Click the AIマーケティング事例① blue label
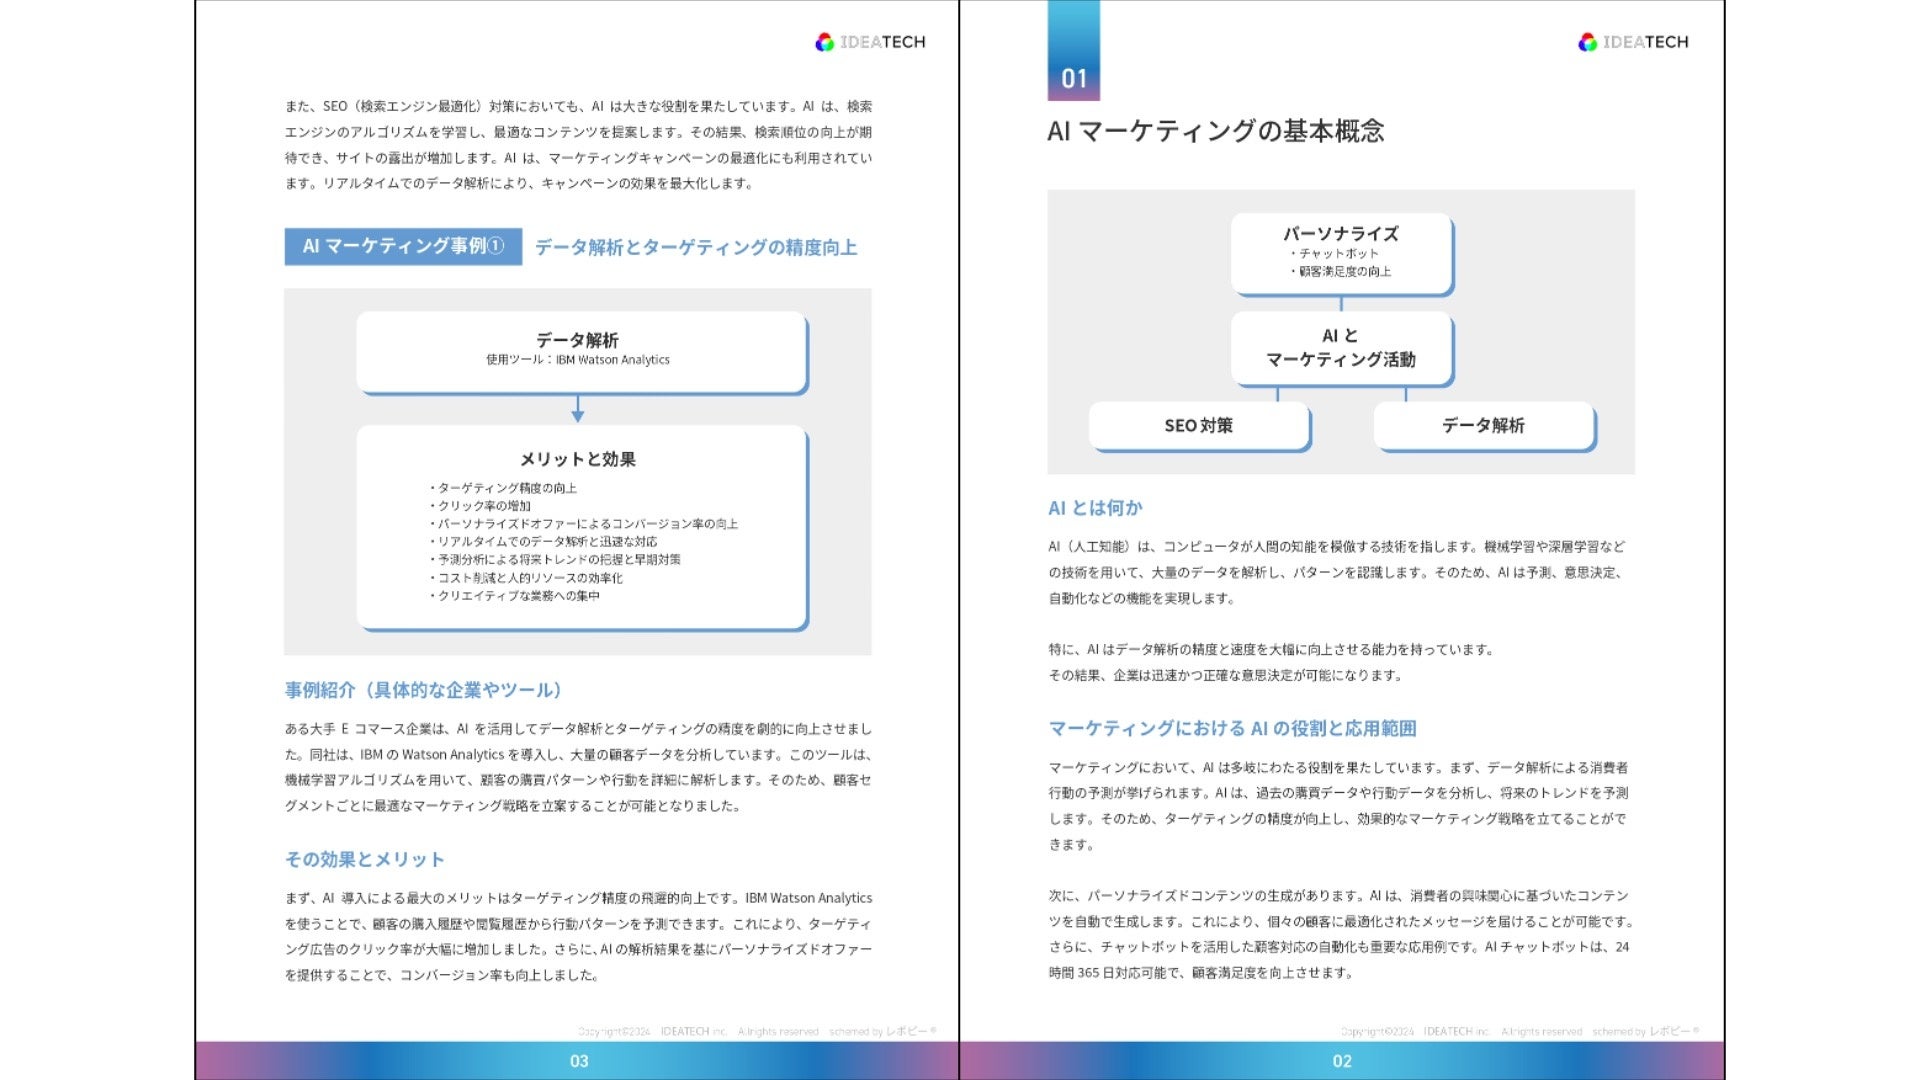Screen dimensions: 1920x1080 [x=403, y=246]
